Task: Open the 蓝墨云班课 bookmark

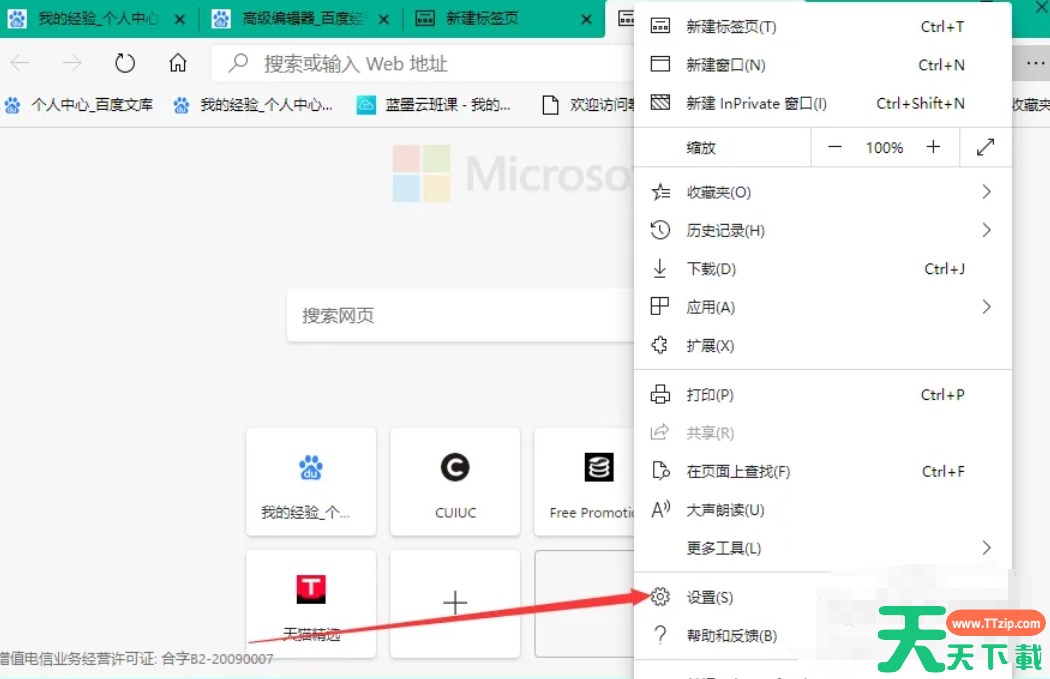Action: [435, 104]
